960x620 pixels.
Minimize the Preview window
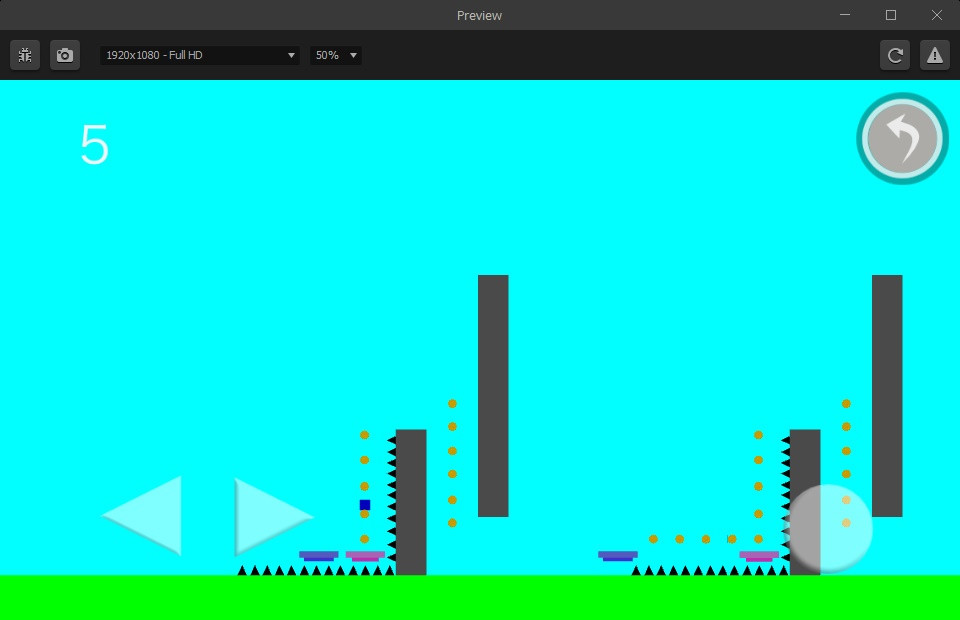tap(845, 15)
